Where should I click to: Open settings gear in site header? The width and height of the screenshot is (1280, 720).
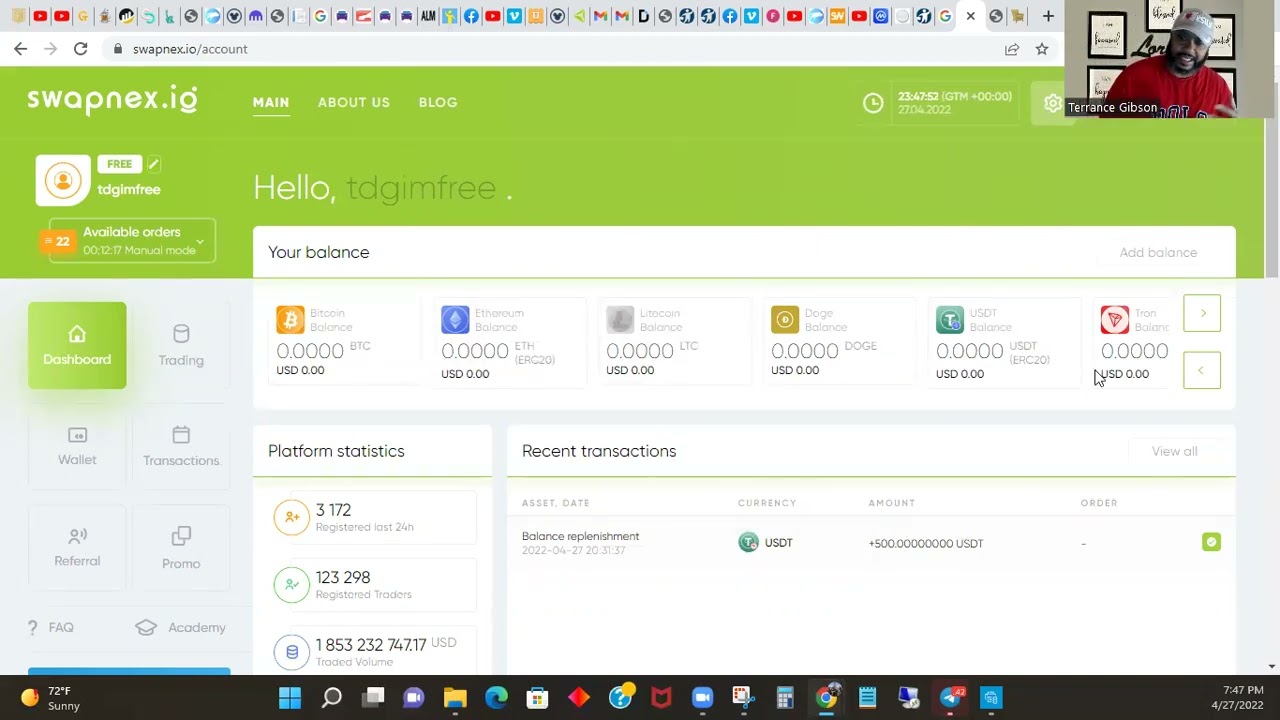[1052, 103]
